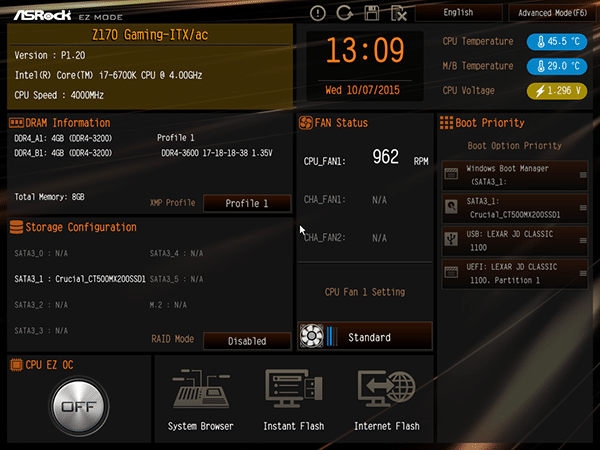
Task: Click the CPU EZ OC chip icon
Action: (16, 365)
